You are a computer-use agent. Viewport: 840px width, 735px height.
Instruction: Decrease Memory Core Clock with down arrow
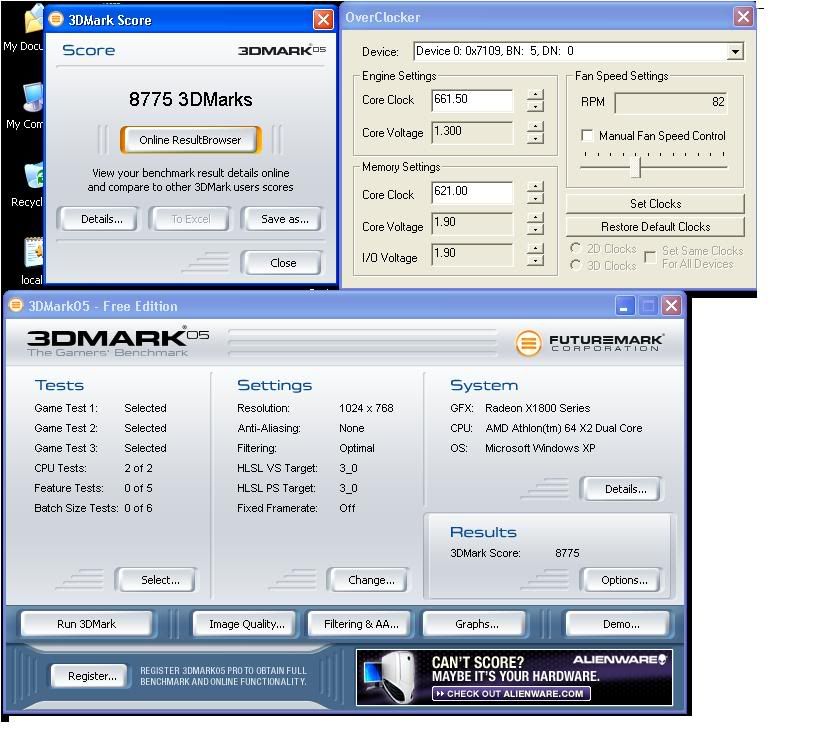click(x=535, y=198)
